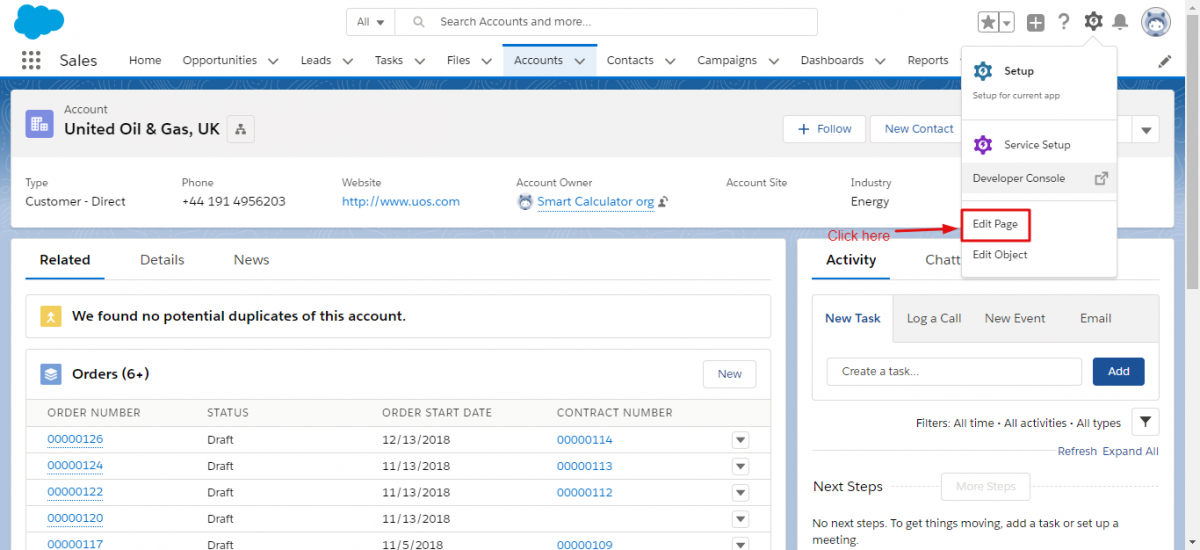Click the Account building icon

(x=40, y=124)
